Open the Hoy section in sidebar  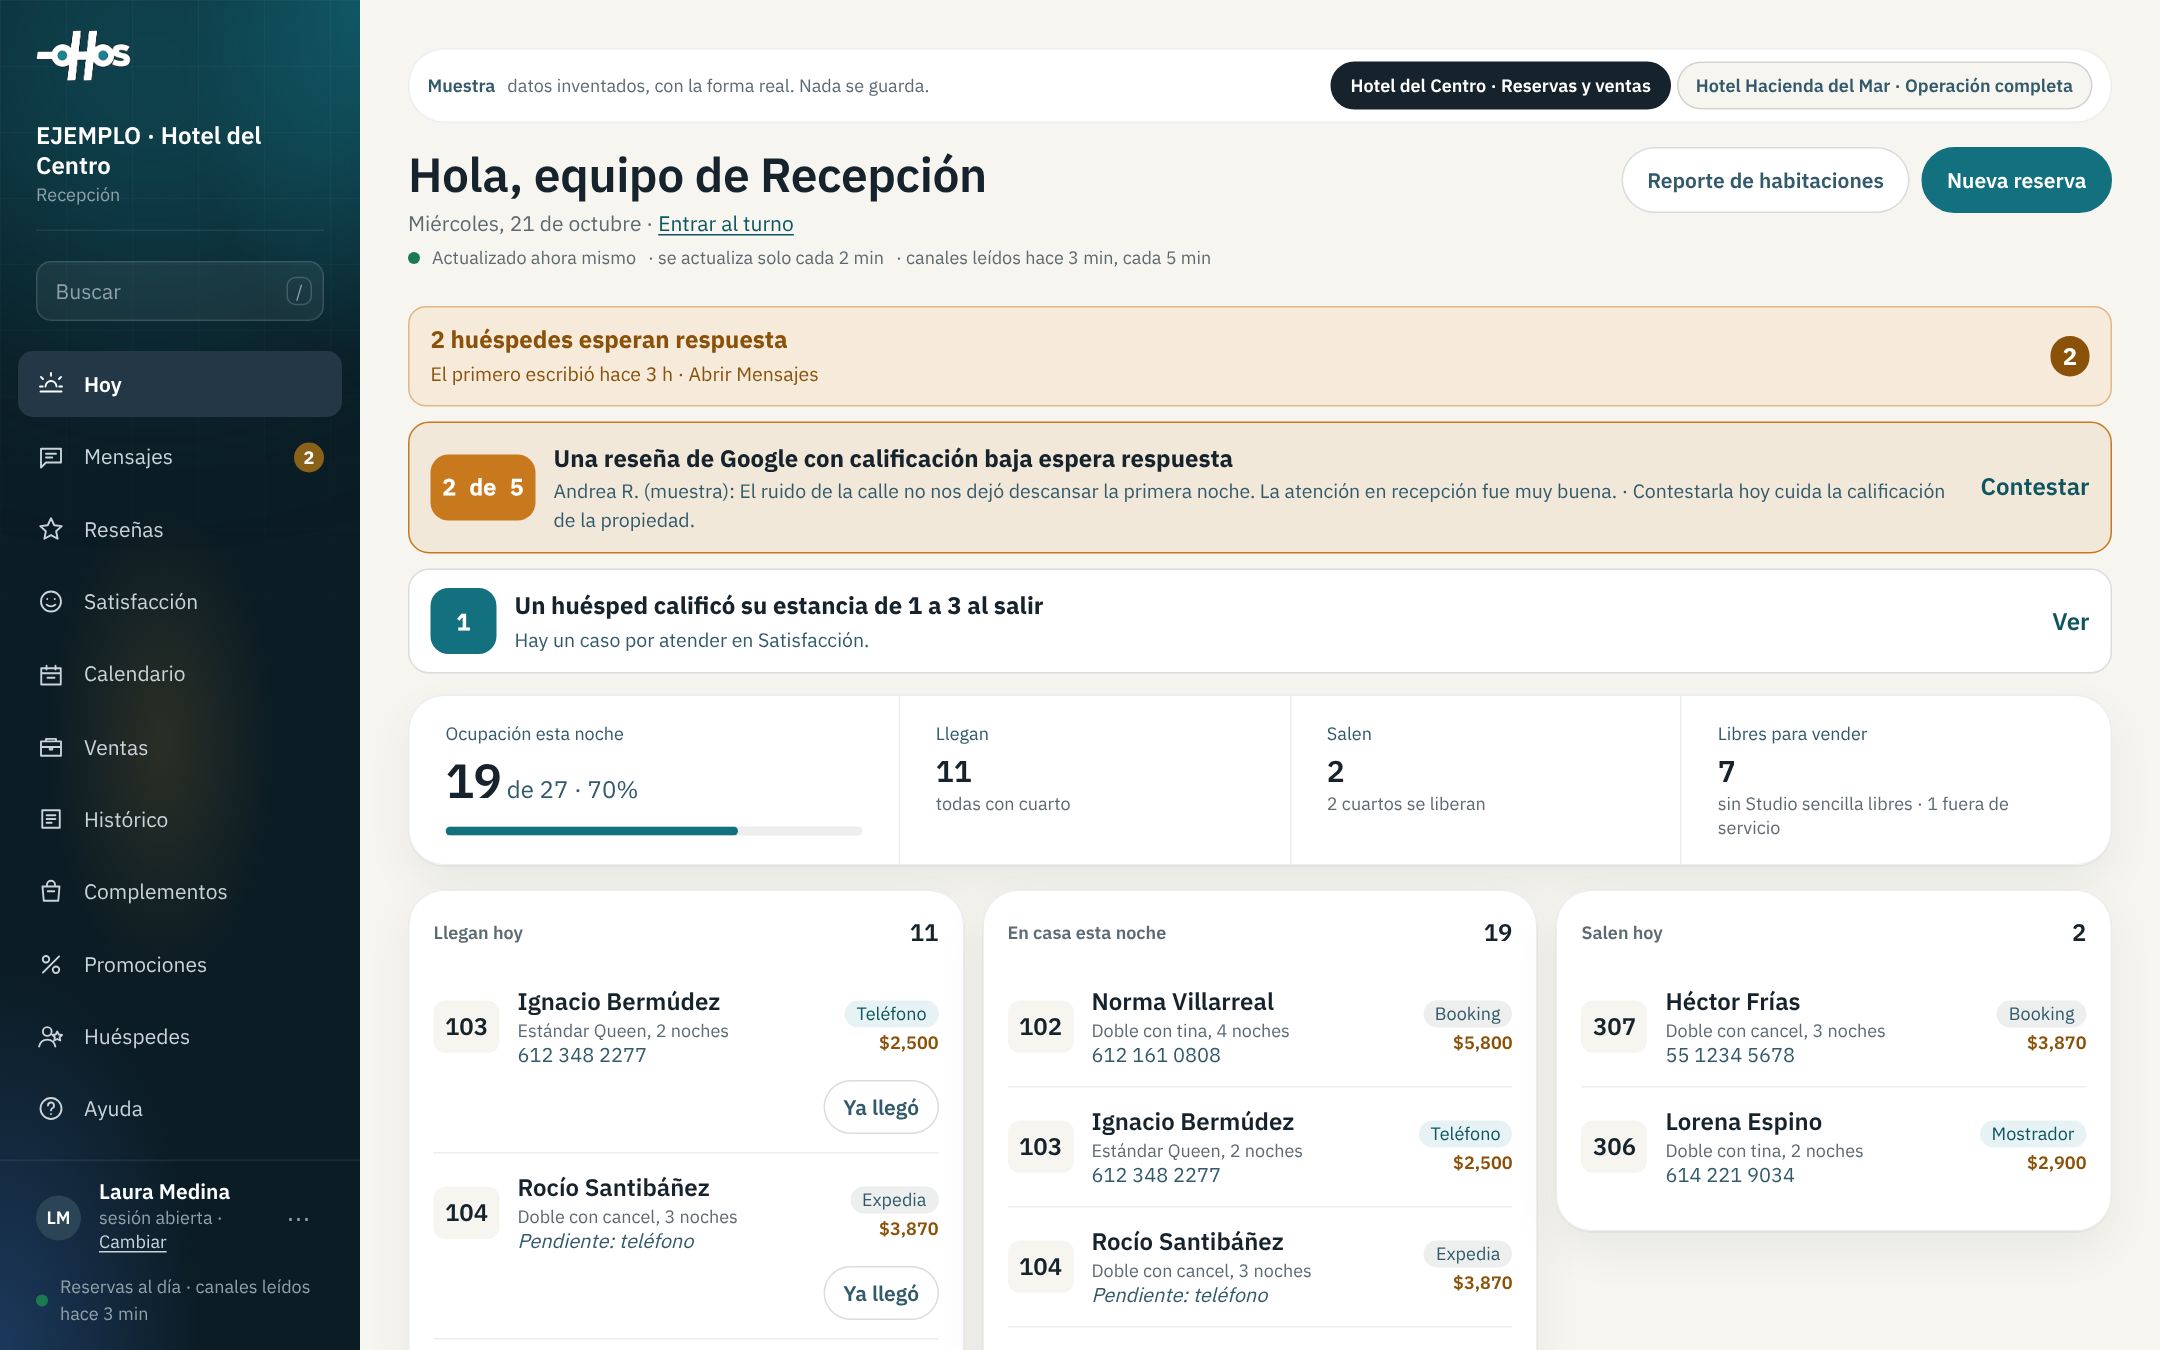coord(180,384)
